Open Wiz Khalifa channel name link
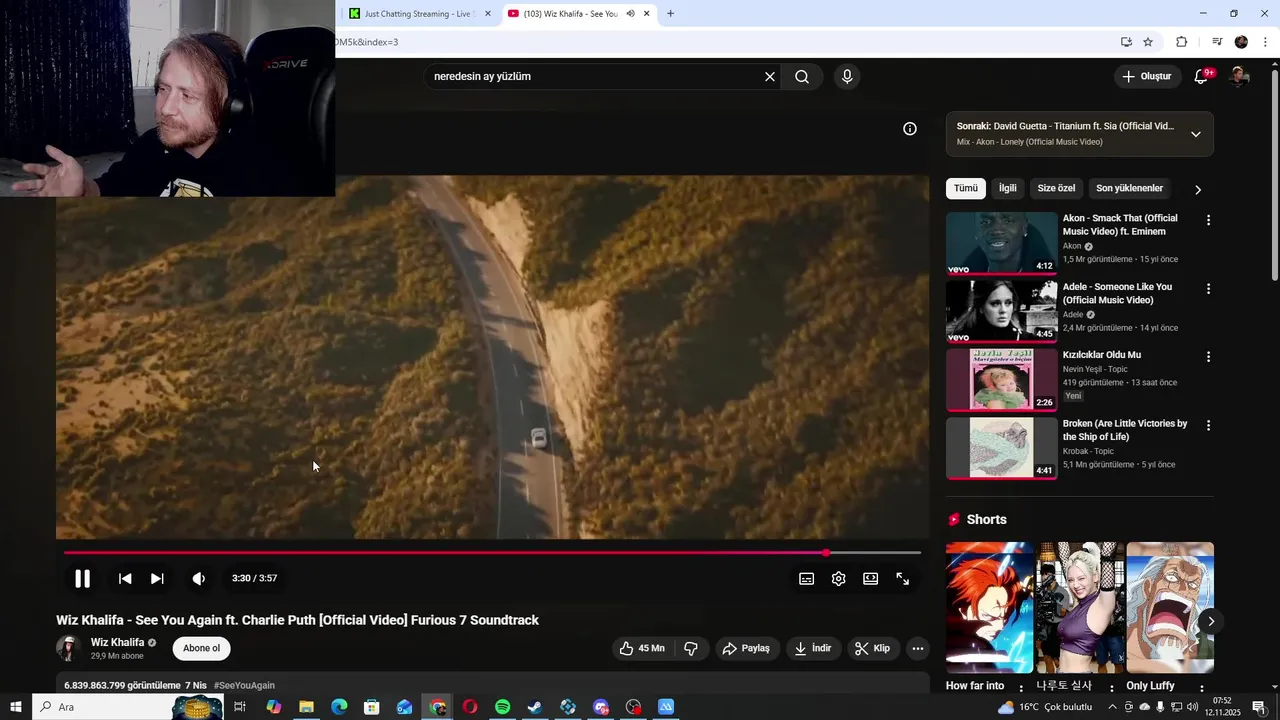Screen dimensions: 1280x720 click(117, 642)
